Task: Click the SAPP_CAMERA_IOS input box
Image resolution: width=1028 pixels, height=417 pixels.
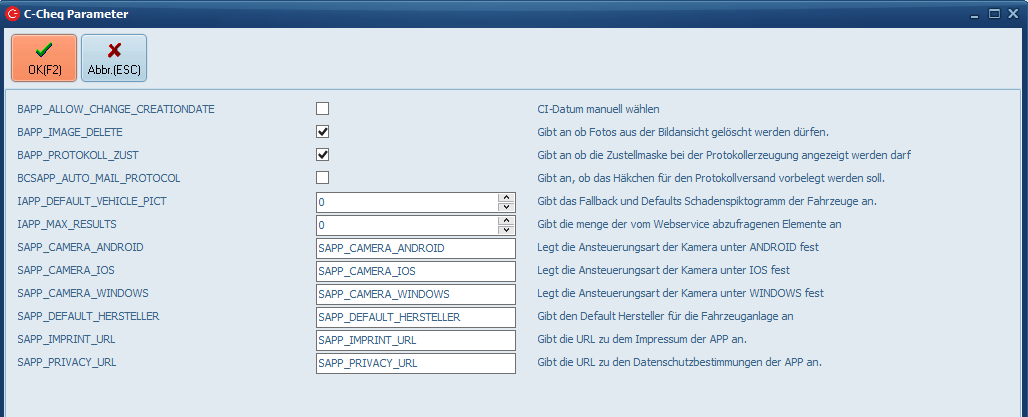Action: click(x=415, y=271)
